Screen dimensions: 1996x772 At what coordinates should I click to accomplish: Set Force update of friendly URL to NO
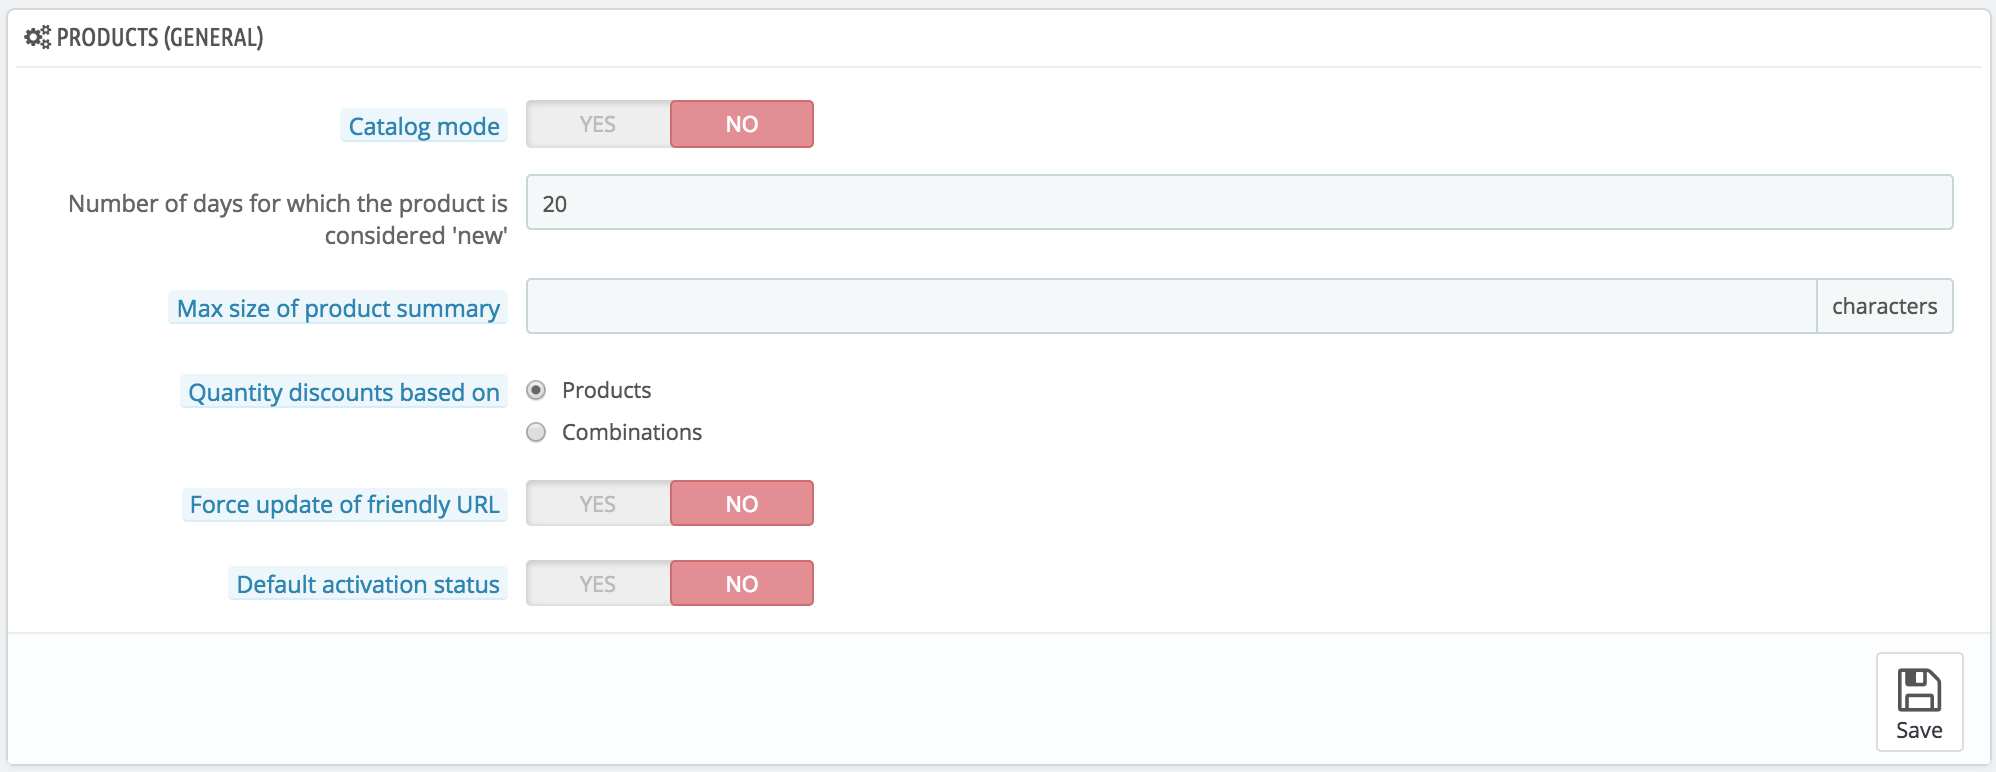(742, 503)
